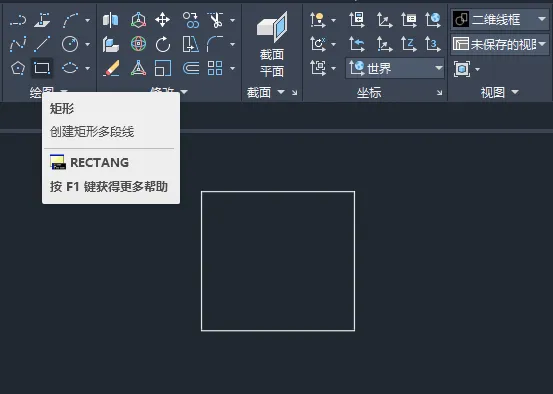
Task: Click the 矩形 tooltip title
Action: [x=62, y=109]
